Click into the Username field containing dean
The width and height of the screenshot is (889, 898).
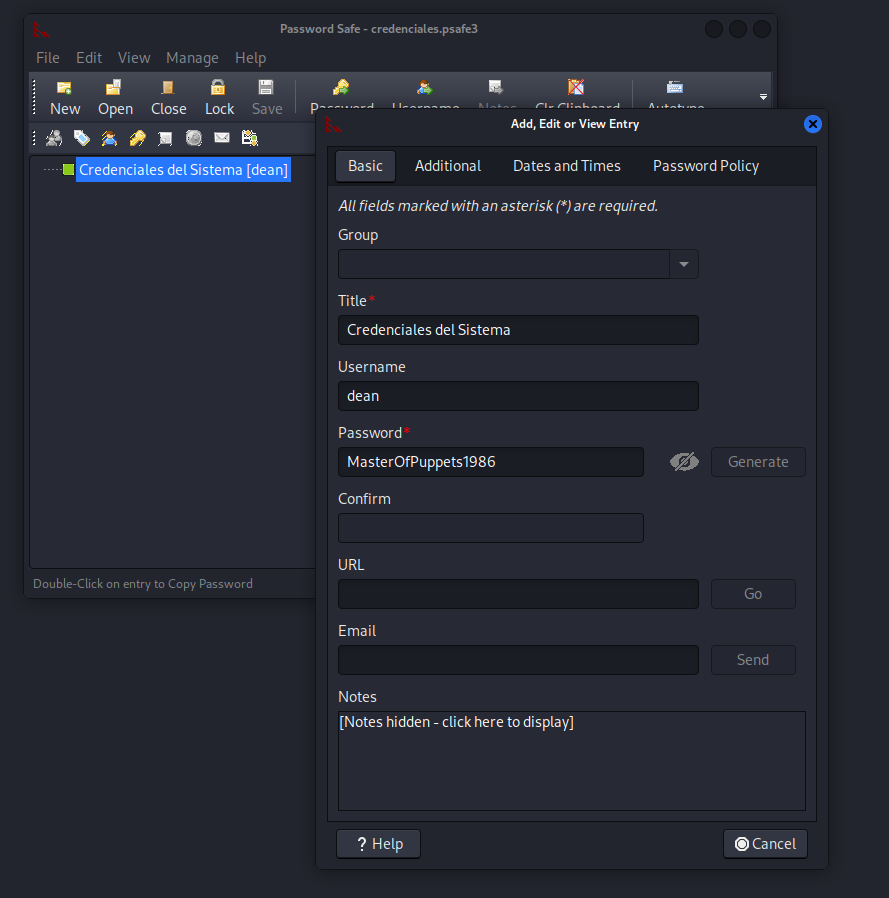[518, 396]
